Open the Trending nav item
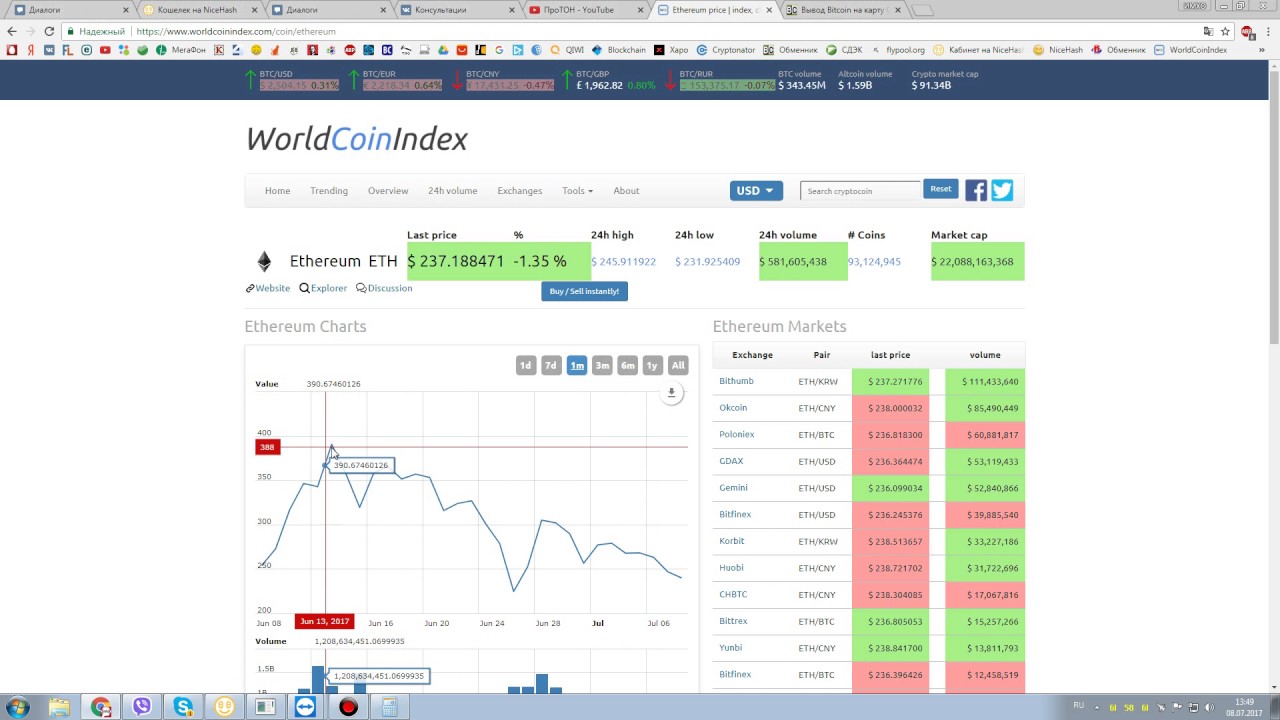Screen dimensions: 1280x720 coord(329,191)
